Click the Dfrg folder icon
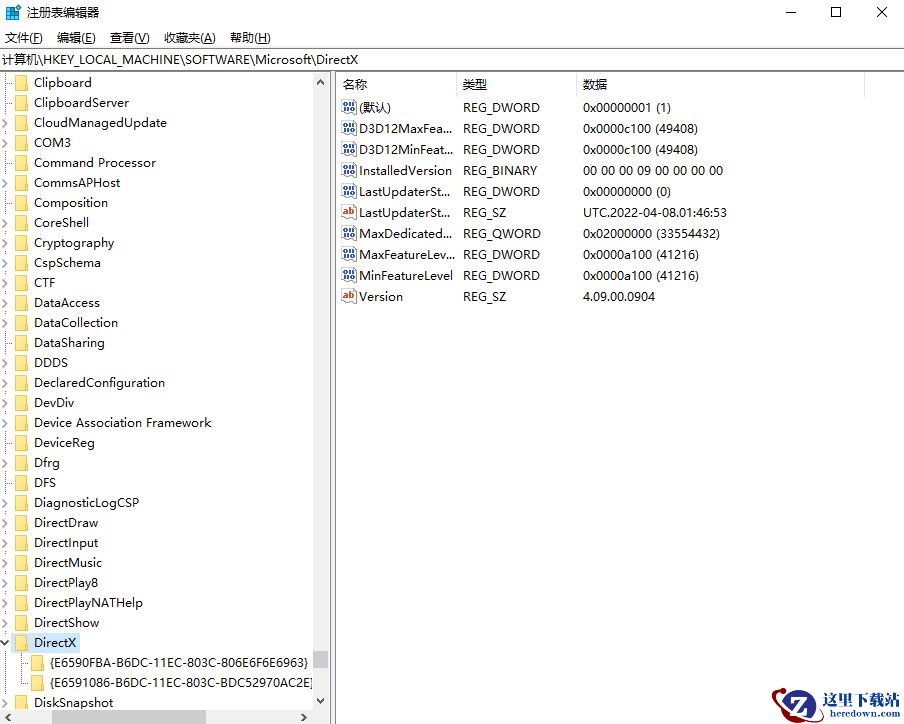 [x=21, y=463]
